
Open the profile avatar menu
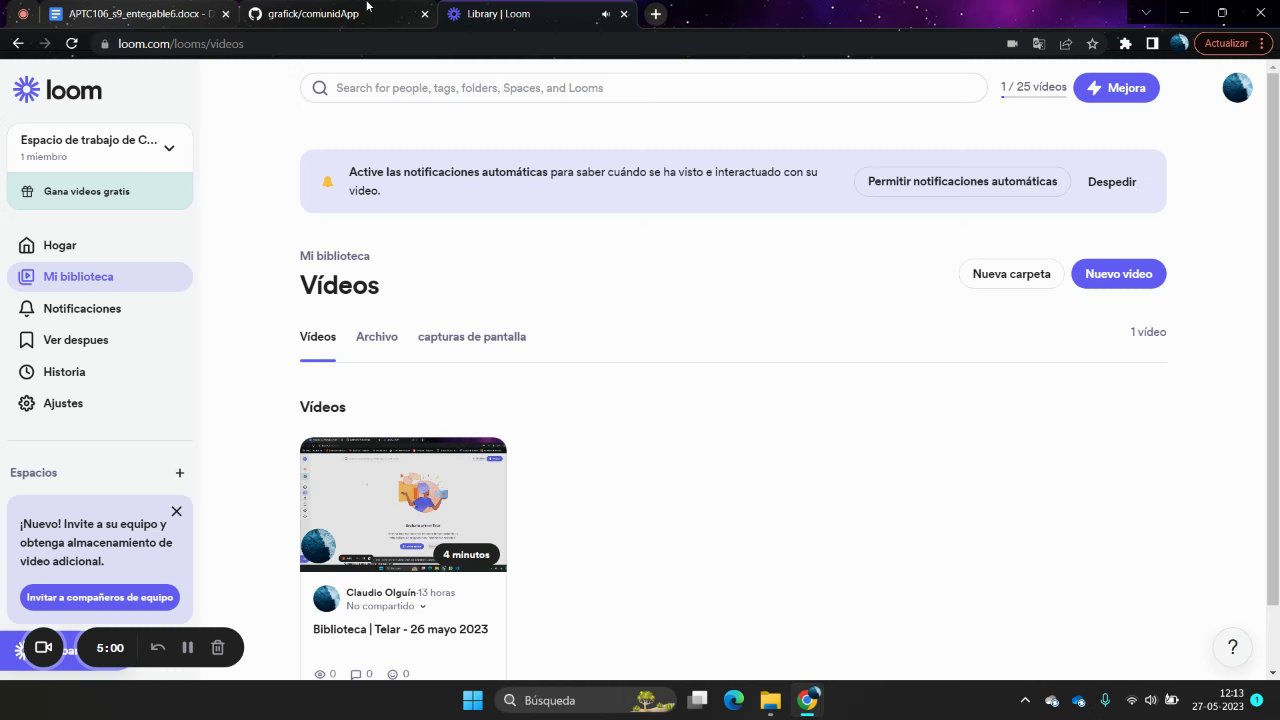(1237, 88)
